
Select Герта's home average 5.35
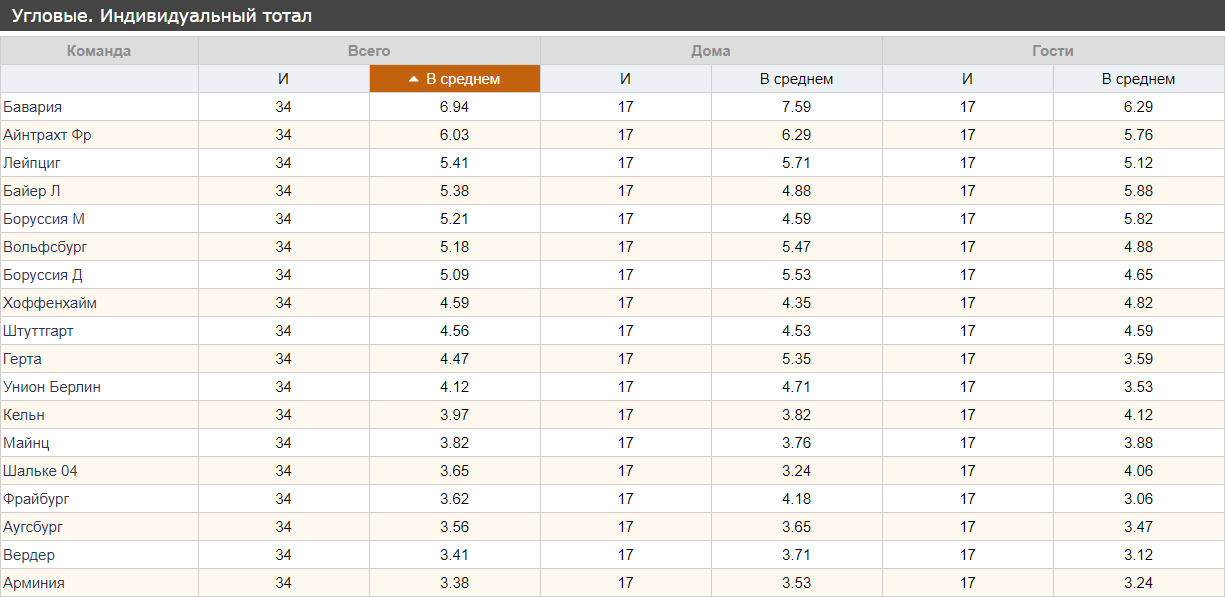pos(797,359)
